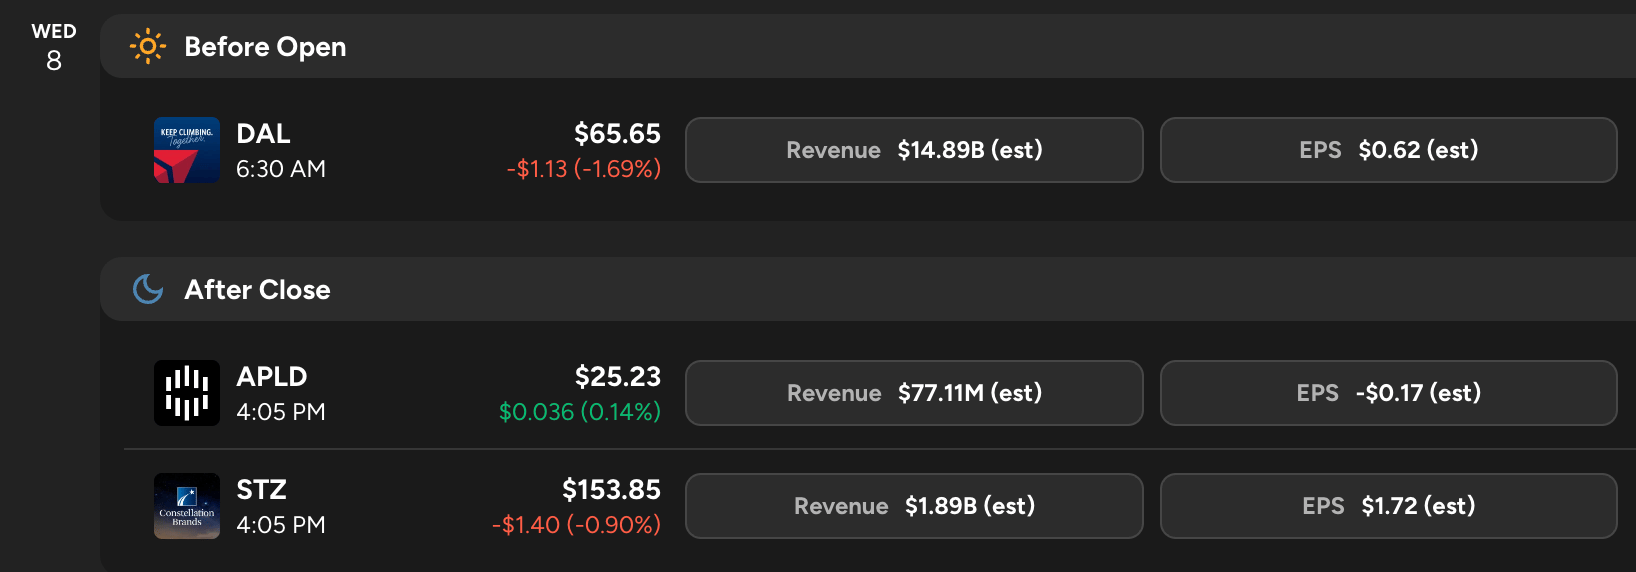Click DAL stock price $65.65
This screenshot has width=1636, height=572.
click(617, 134)
